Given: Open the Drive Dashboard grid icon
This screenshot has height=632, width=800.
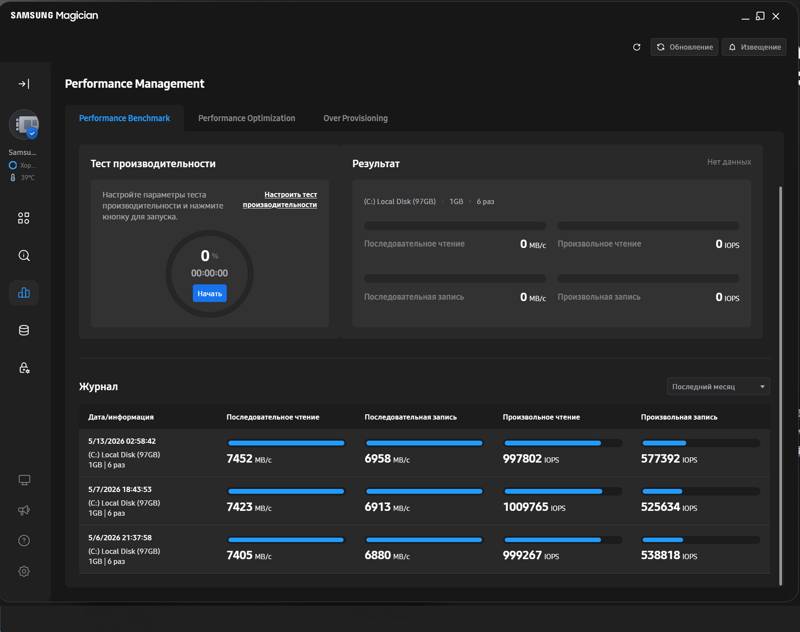Looking at the screenshot, I should pos(23,218).
